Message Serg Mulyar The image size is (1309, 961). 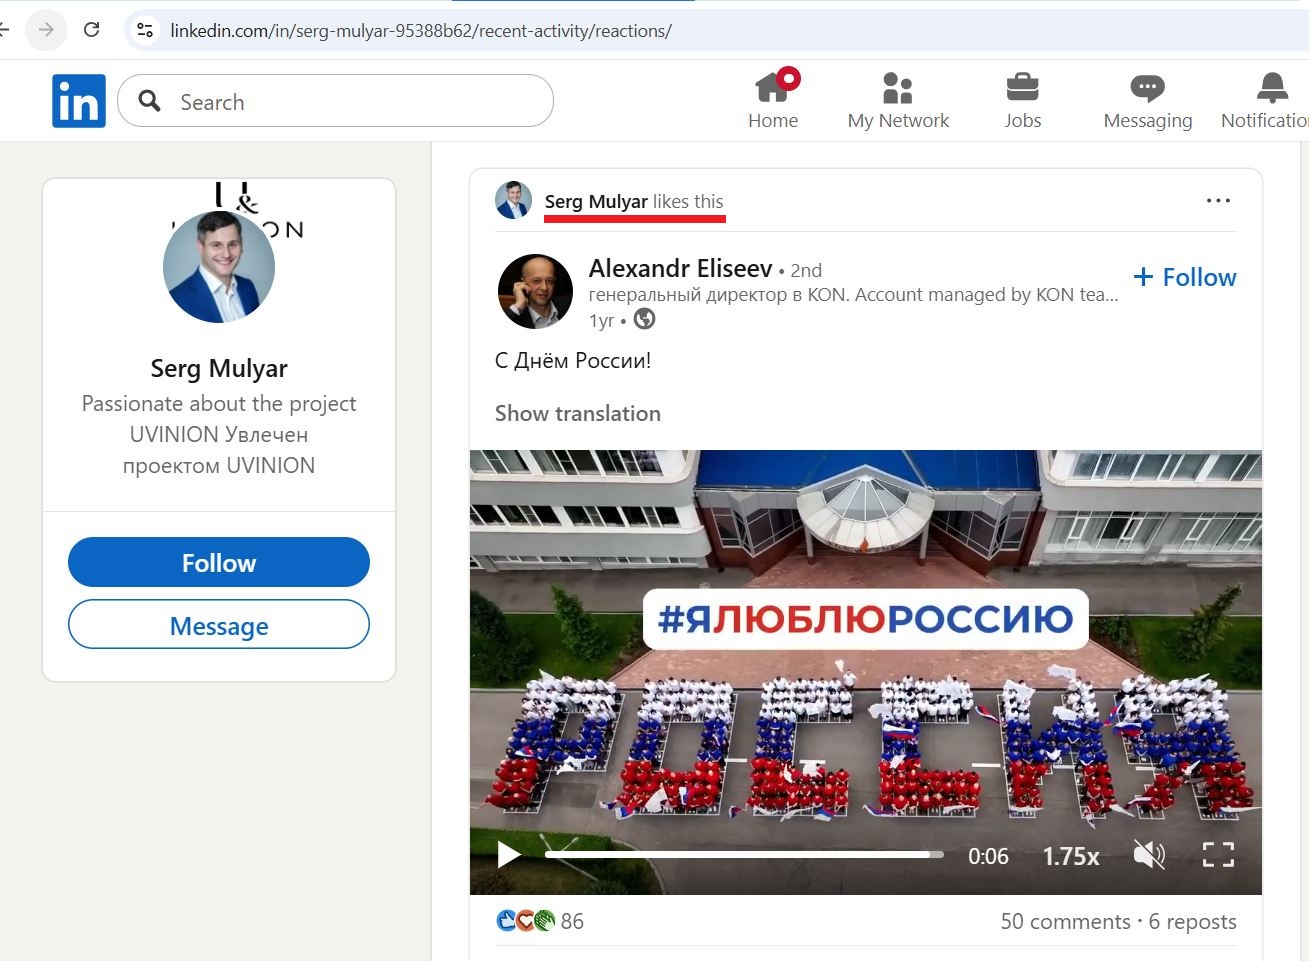coord(218,625)
